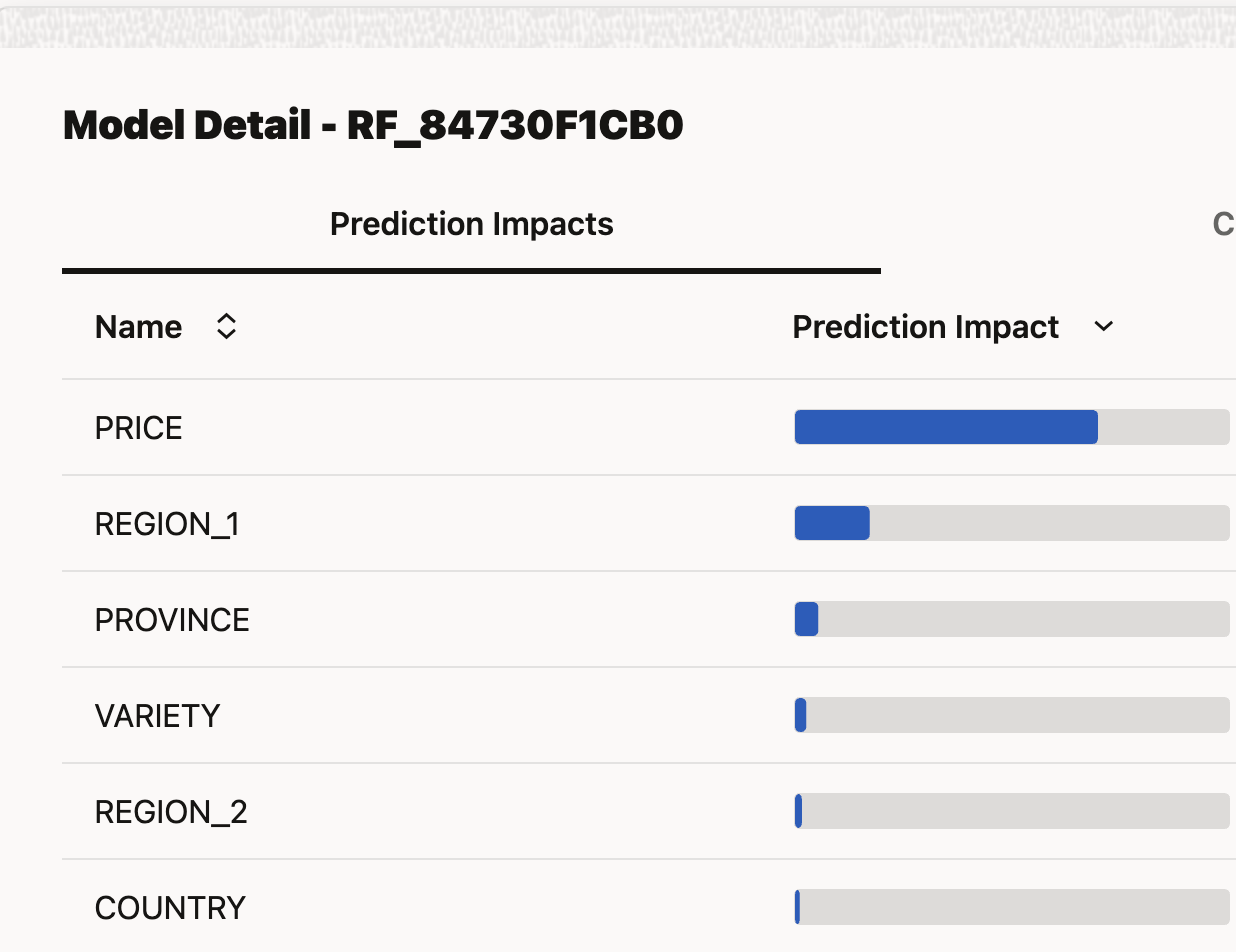Select the COUNTRY row name
Image resolution: width=1236 pixels, height=952 pixels.
[x=170, y=908]
